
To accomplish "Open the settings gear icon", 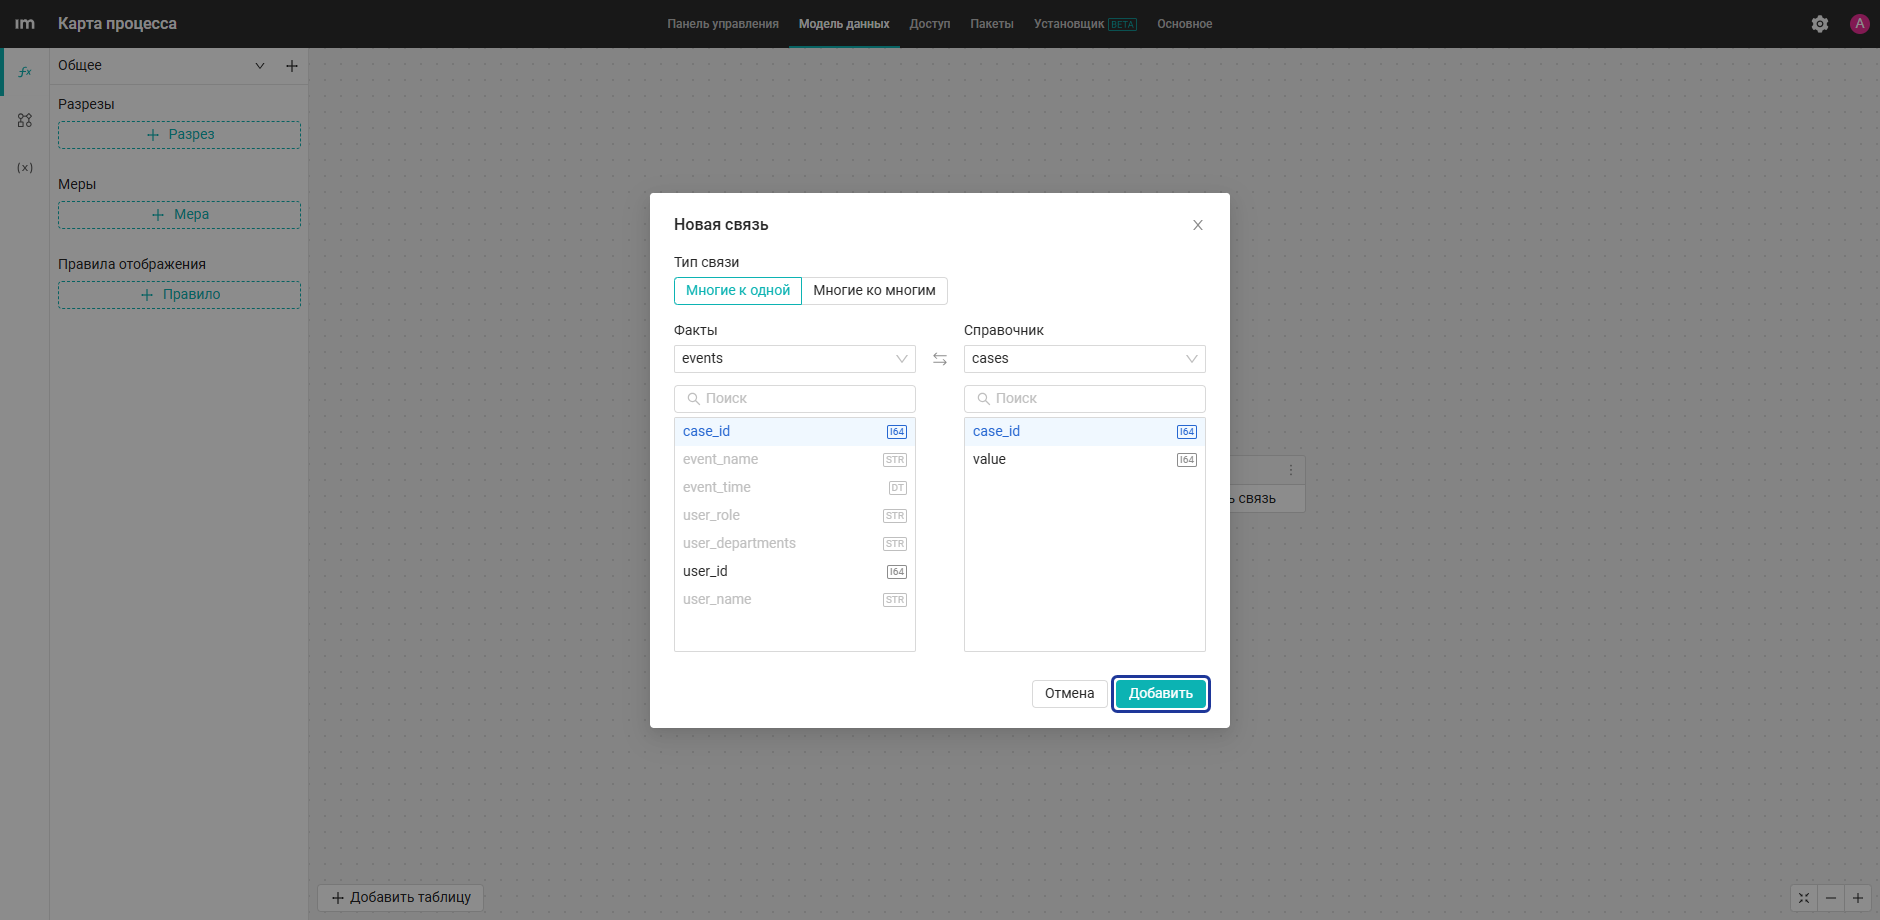I will click(x=1820, y=24).
